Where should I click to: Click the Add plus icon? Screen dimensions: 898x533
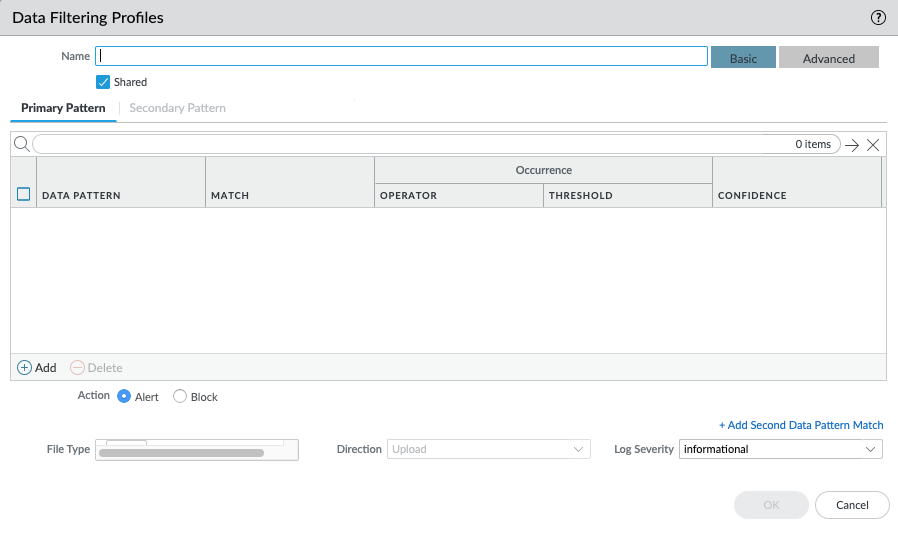(x=25, y=368)
